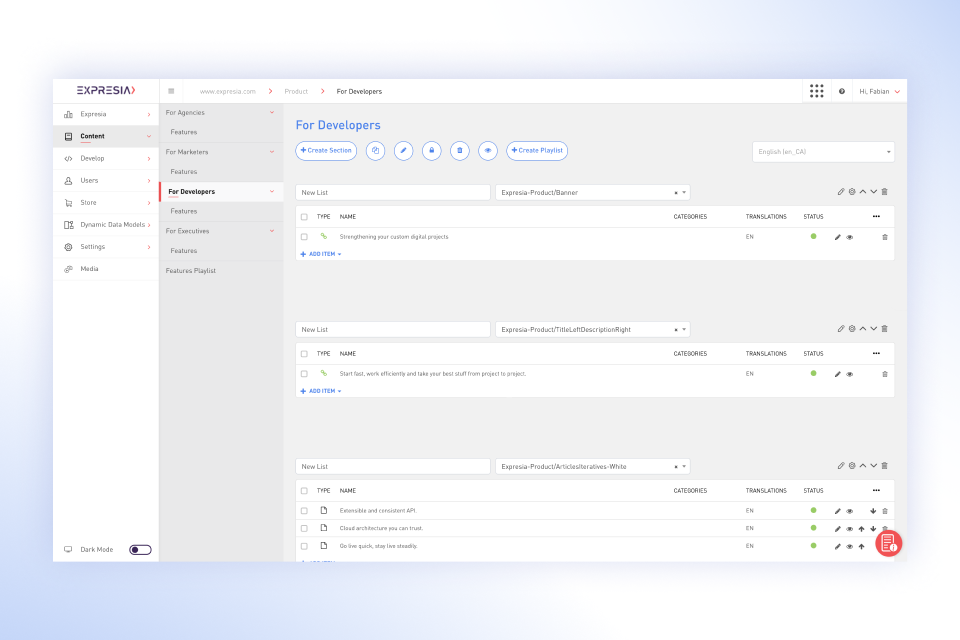Click the Create Playlist button
The width and height of the screenshot is (960, 640).
[537, 151]
